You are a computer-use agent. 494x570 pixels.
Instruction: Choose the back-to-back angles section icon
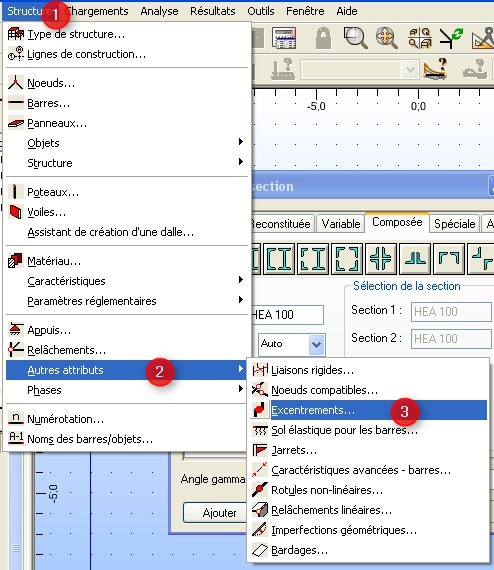[x=415, y=259]
